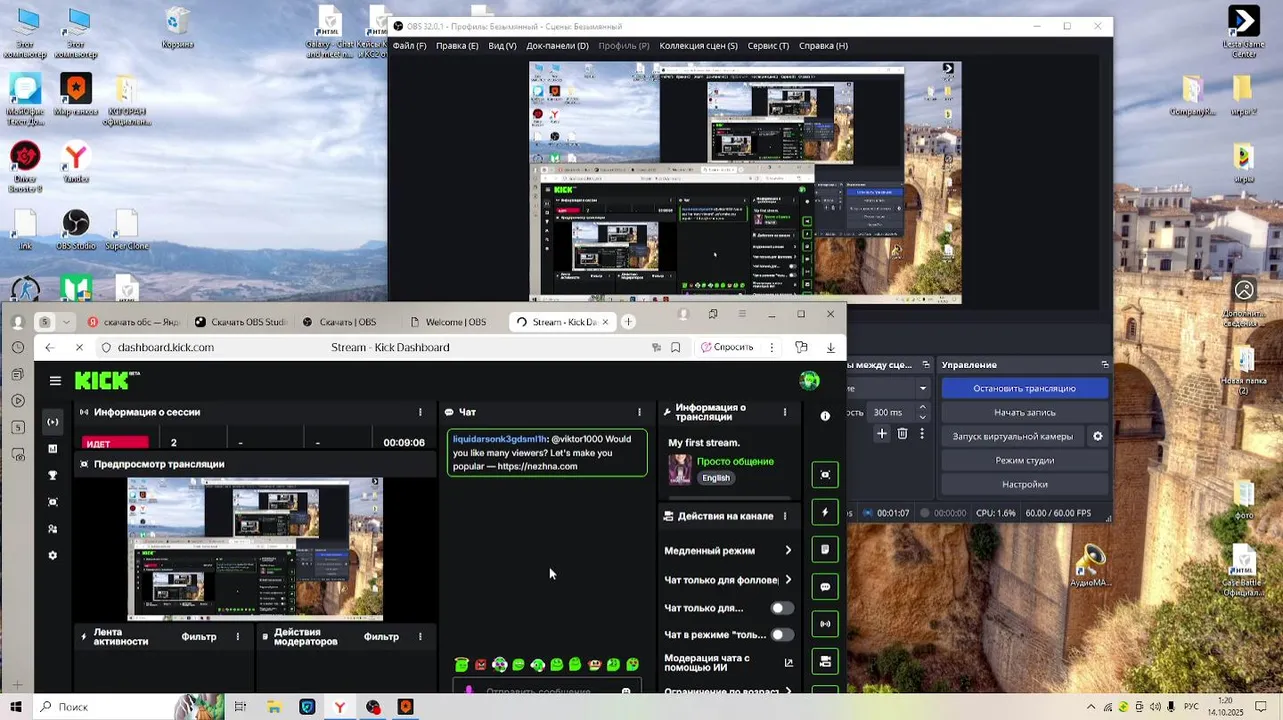Open the OBS scene transition dropdown
This screenshot has width=1283, height=720.
pyautogui.click(x=923, y=388)
